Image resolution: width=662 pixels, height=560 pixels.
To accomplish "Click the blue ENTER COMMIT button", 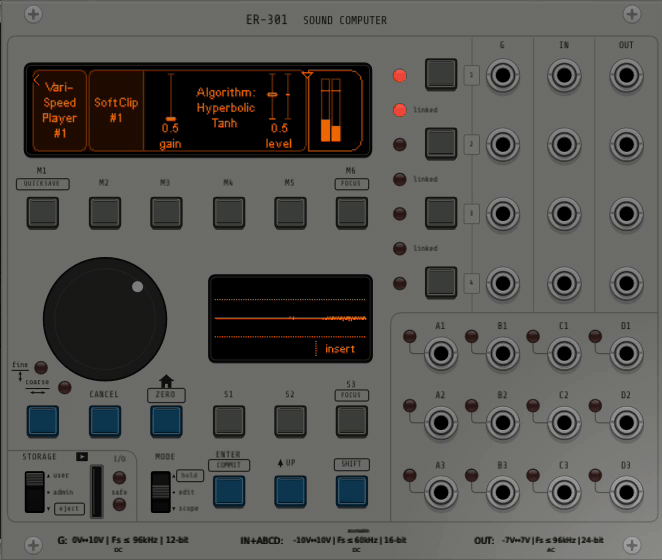I will pos(228,491).
